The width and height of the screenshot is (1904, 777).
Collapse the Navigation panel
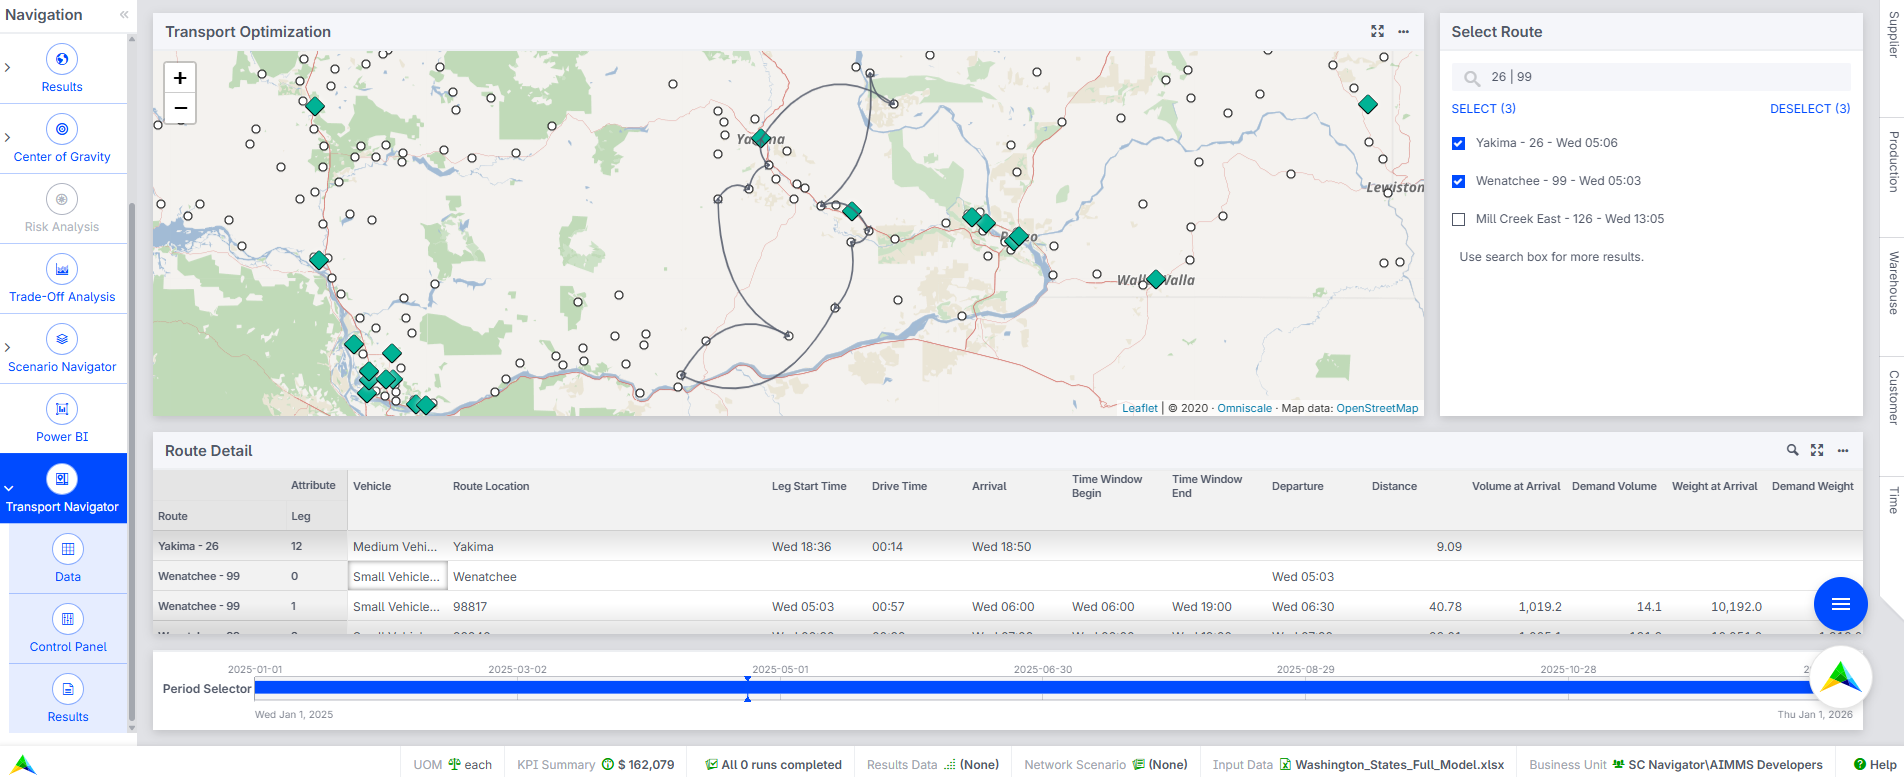coord(123,15)
